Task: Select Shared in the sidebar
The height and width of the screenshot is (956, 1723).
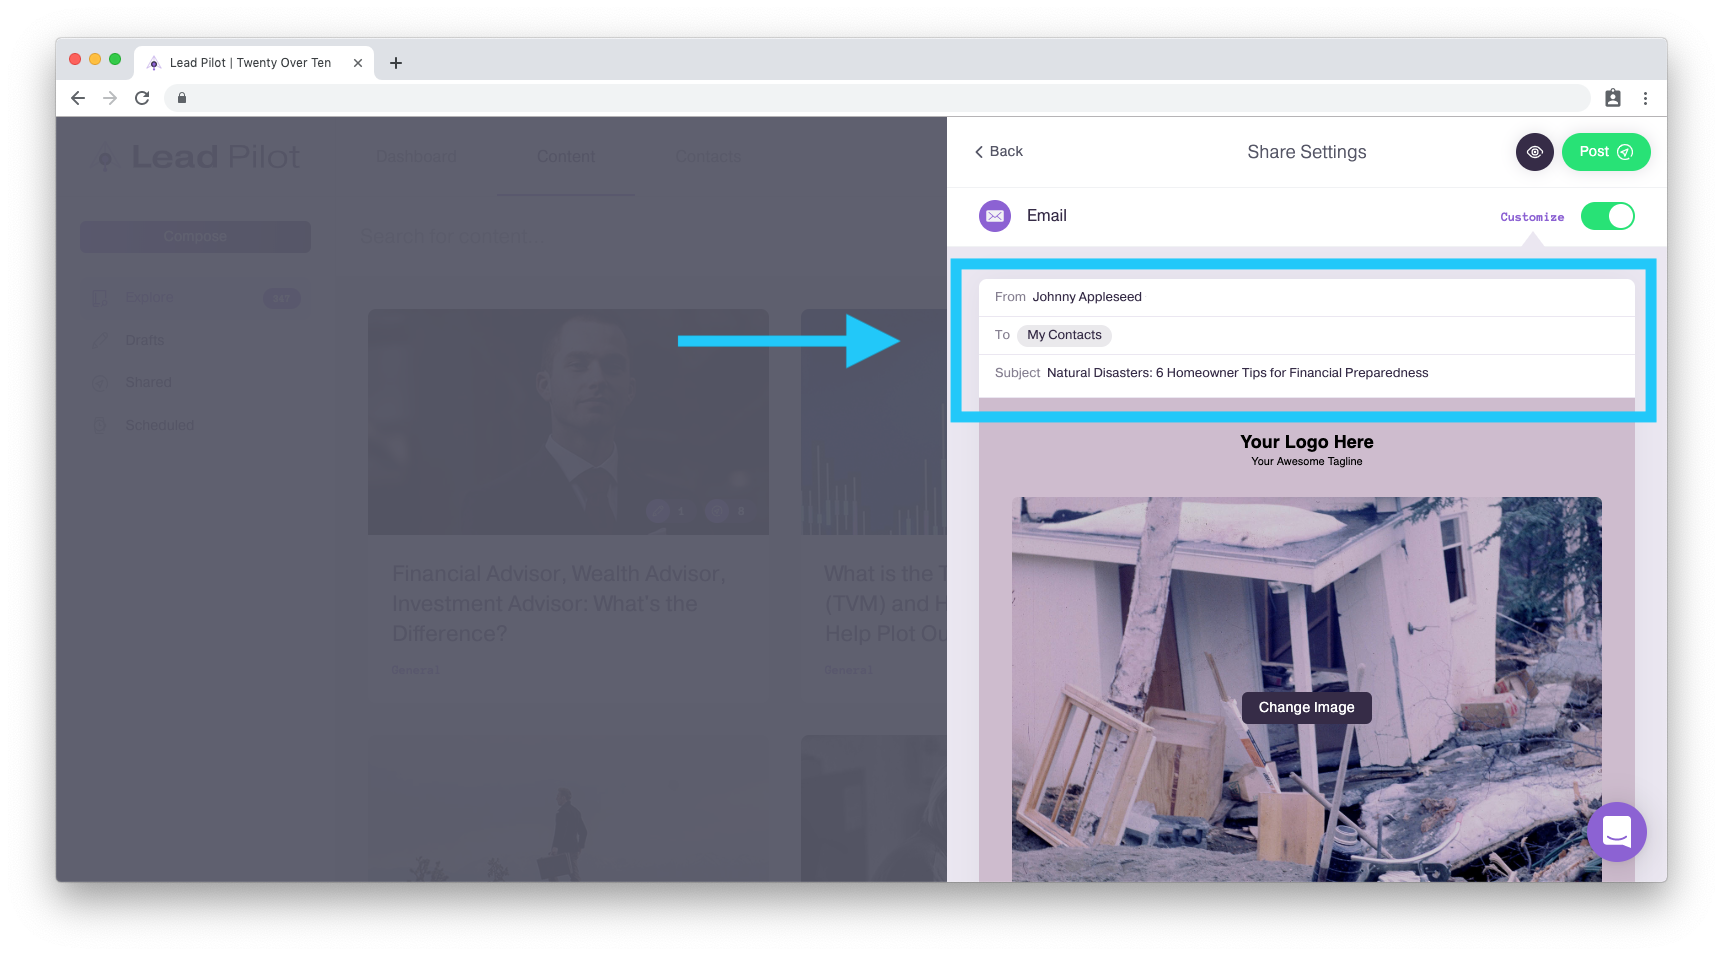Action: click(148, 383)
